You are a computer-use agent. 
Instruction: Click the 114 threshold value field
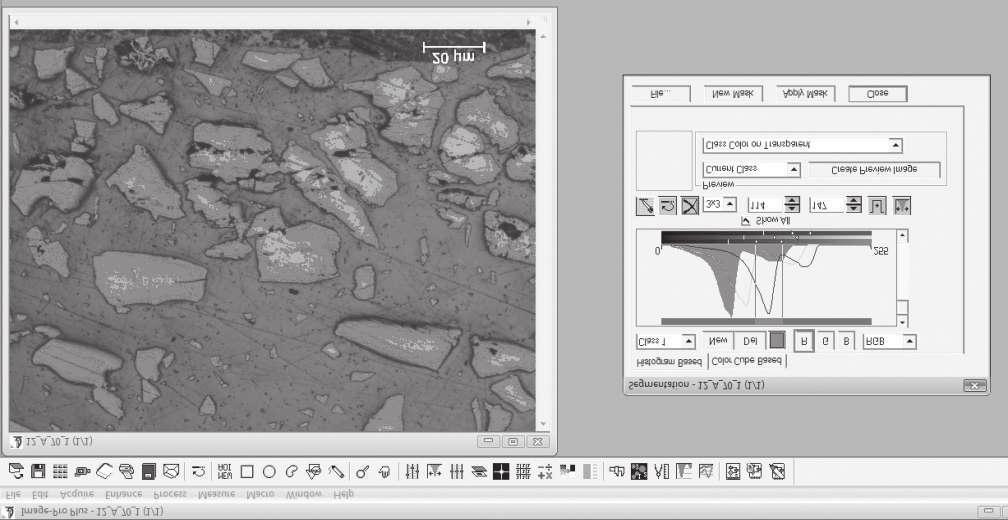766,205
